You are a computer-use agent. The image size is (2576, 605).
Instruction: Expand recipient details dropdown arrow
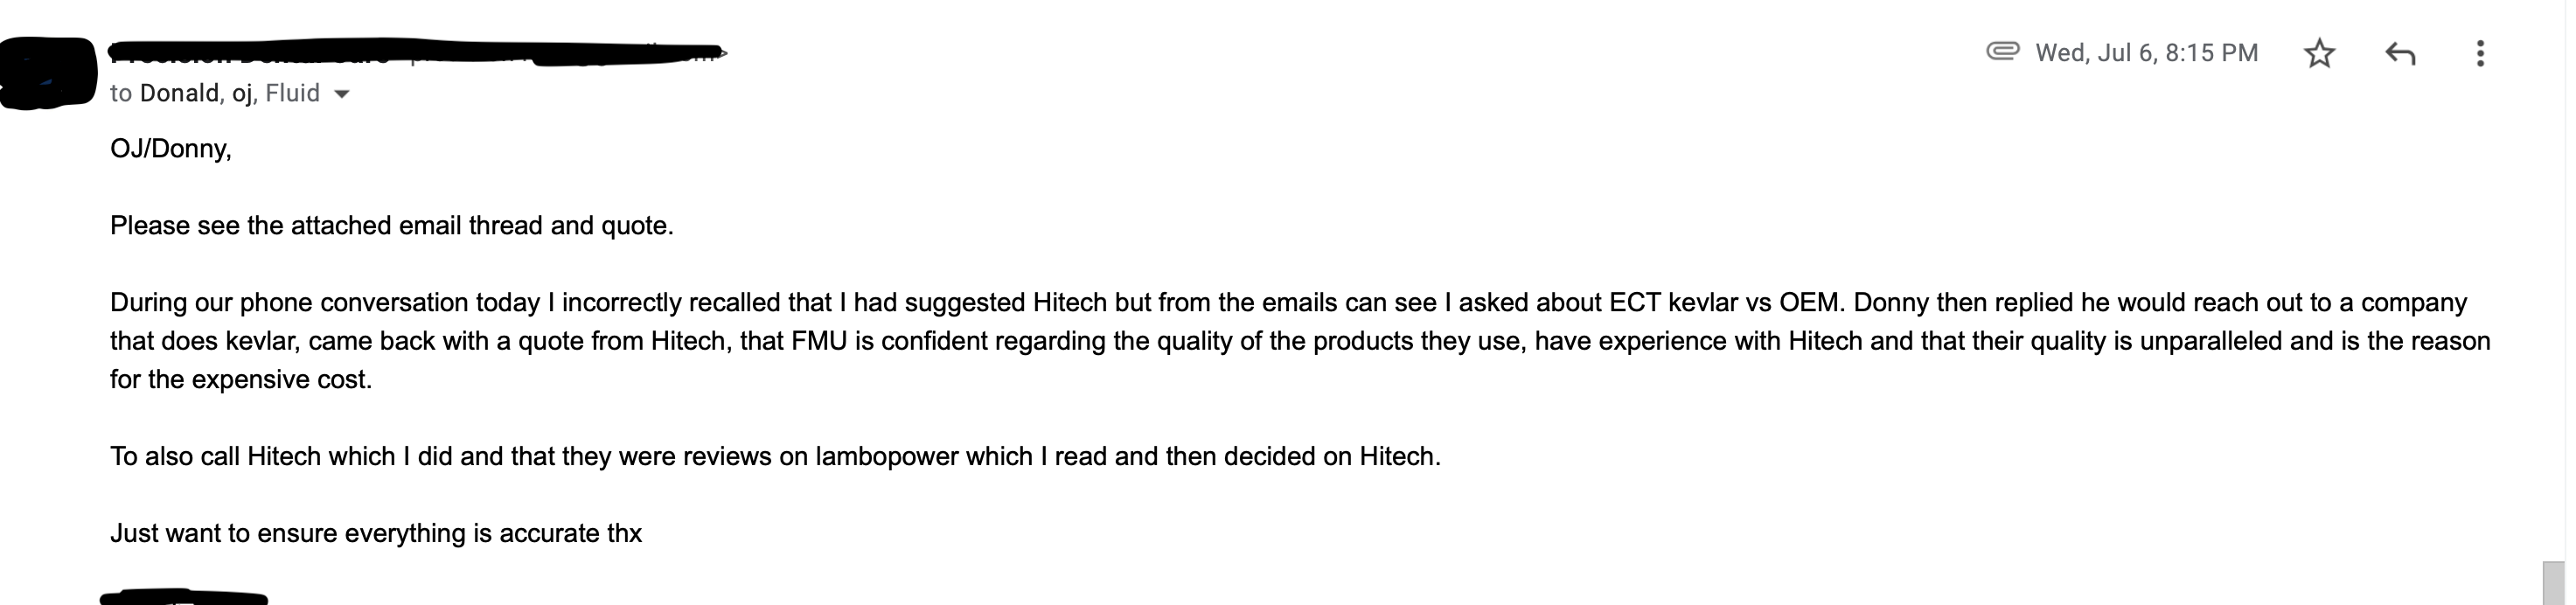(341, 94)
